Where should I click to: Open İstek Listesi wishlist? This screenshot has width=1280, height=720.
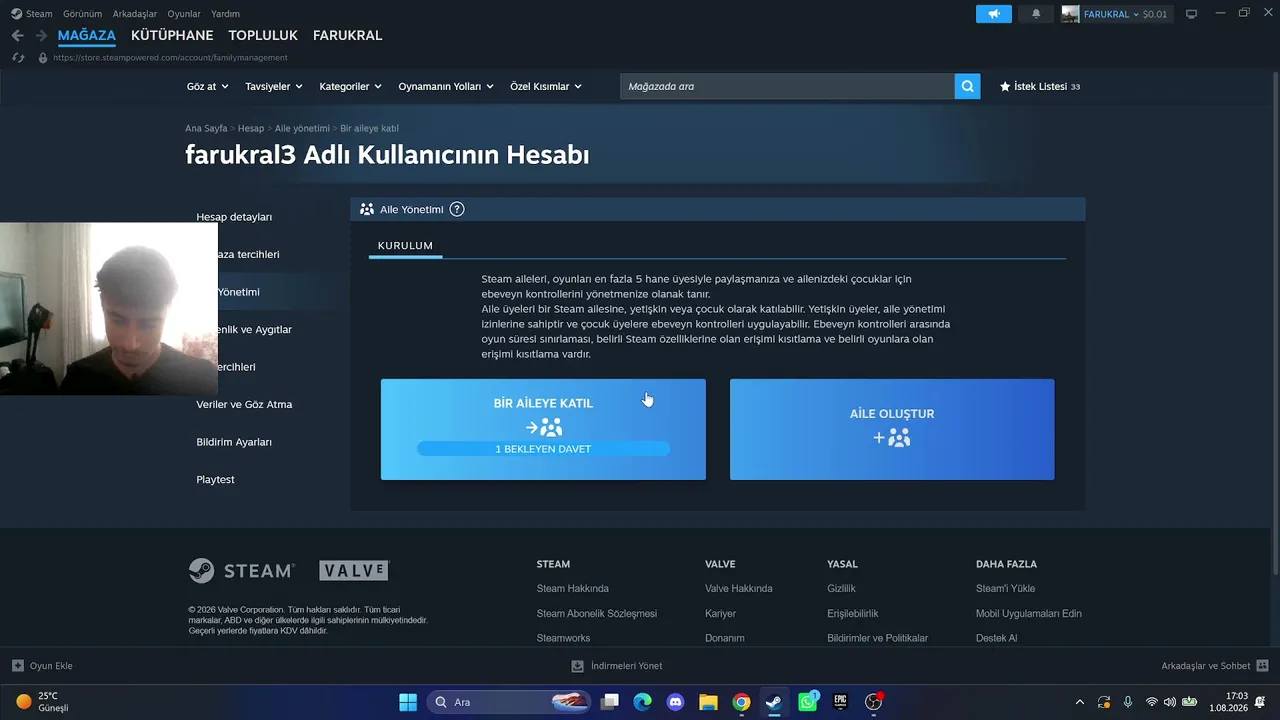[1040, 86]
